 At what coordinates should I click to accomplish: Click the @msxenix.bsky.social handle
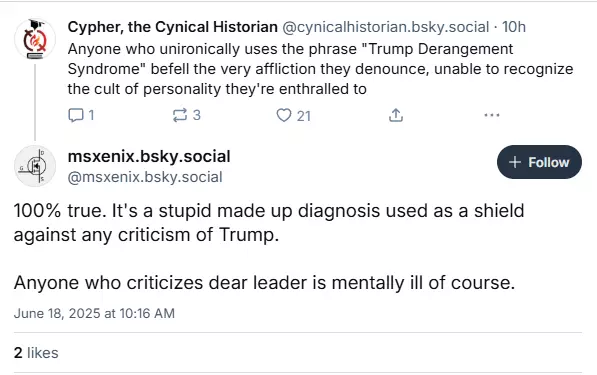click(x=145, y=177)
